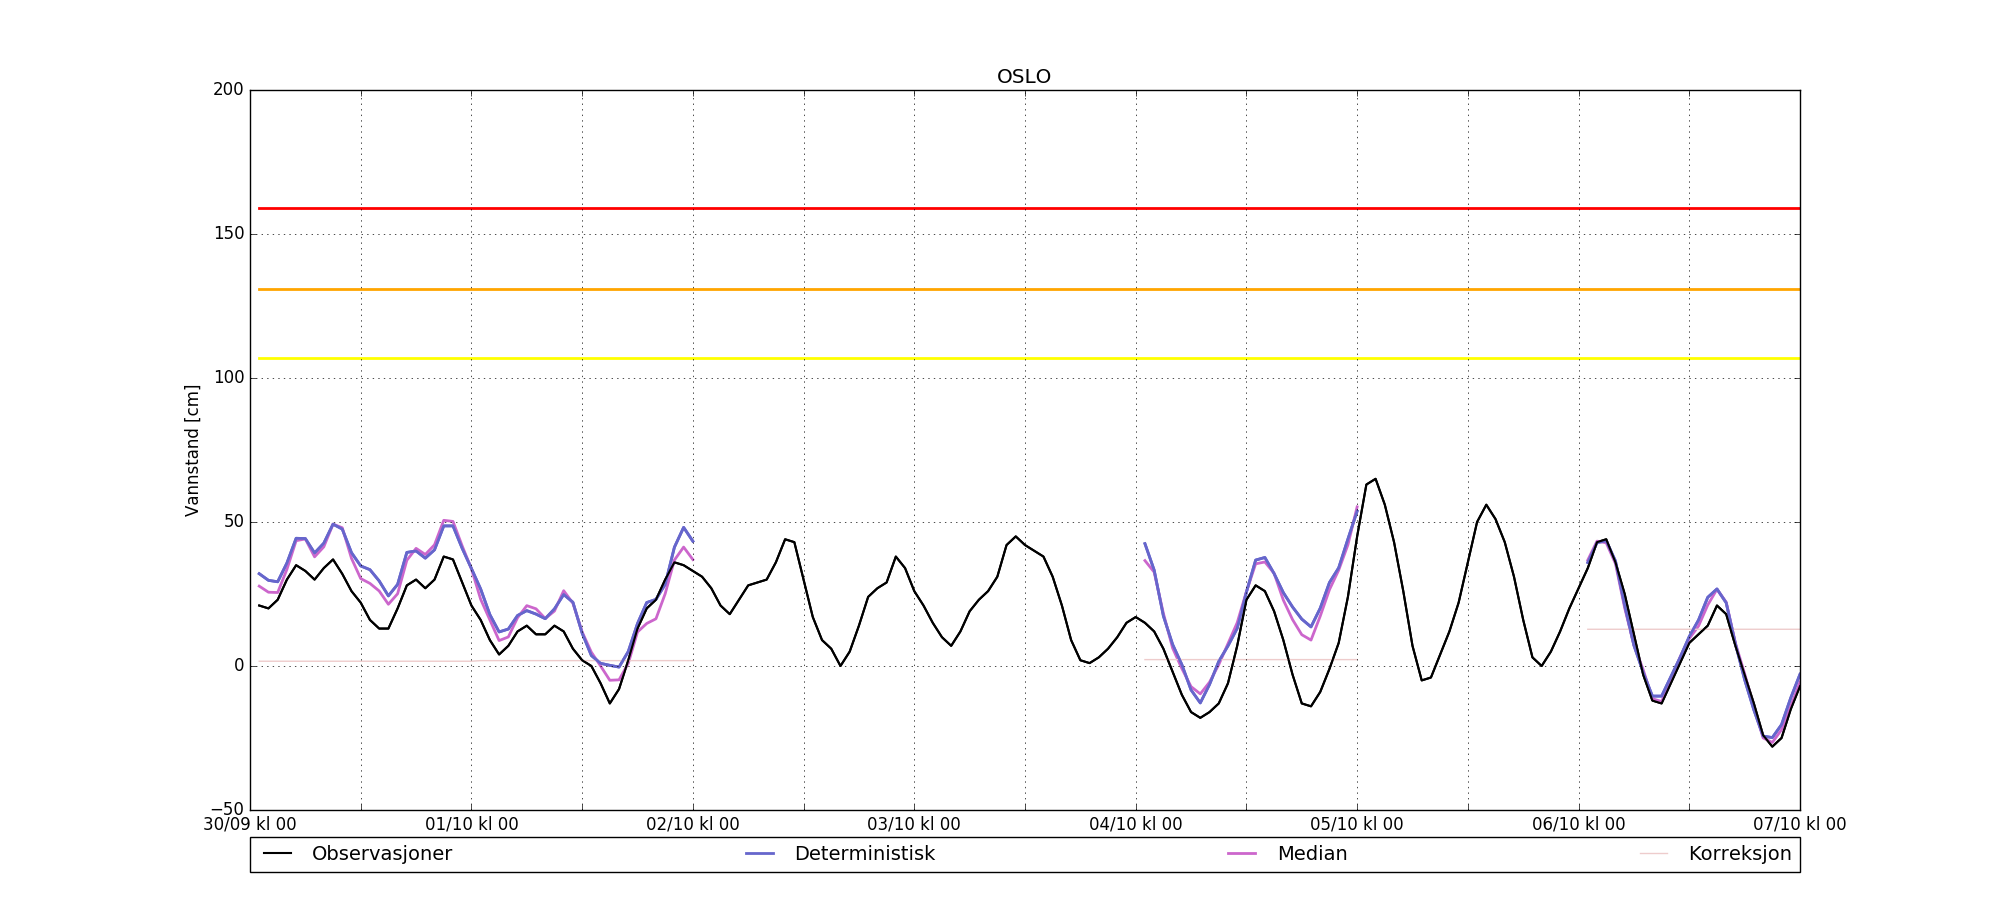
Task: Click the −50 y-axis tick label
Action: (225, 810)
